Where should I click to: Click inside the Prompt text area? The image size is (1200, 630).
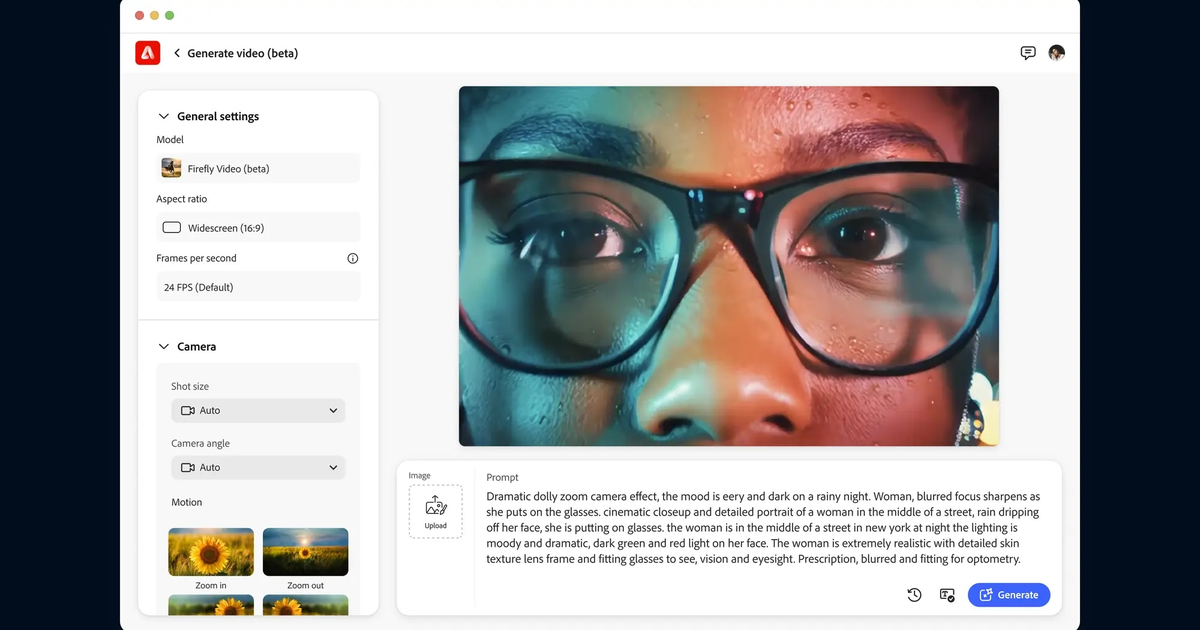[765, 528]
